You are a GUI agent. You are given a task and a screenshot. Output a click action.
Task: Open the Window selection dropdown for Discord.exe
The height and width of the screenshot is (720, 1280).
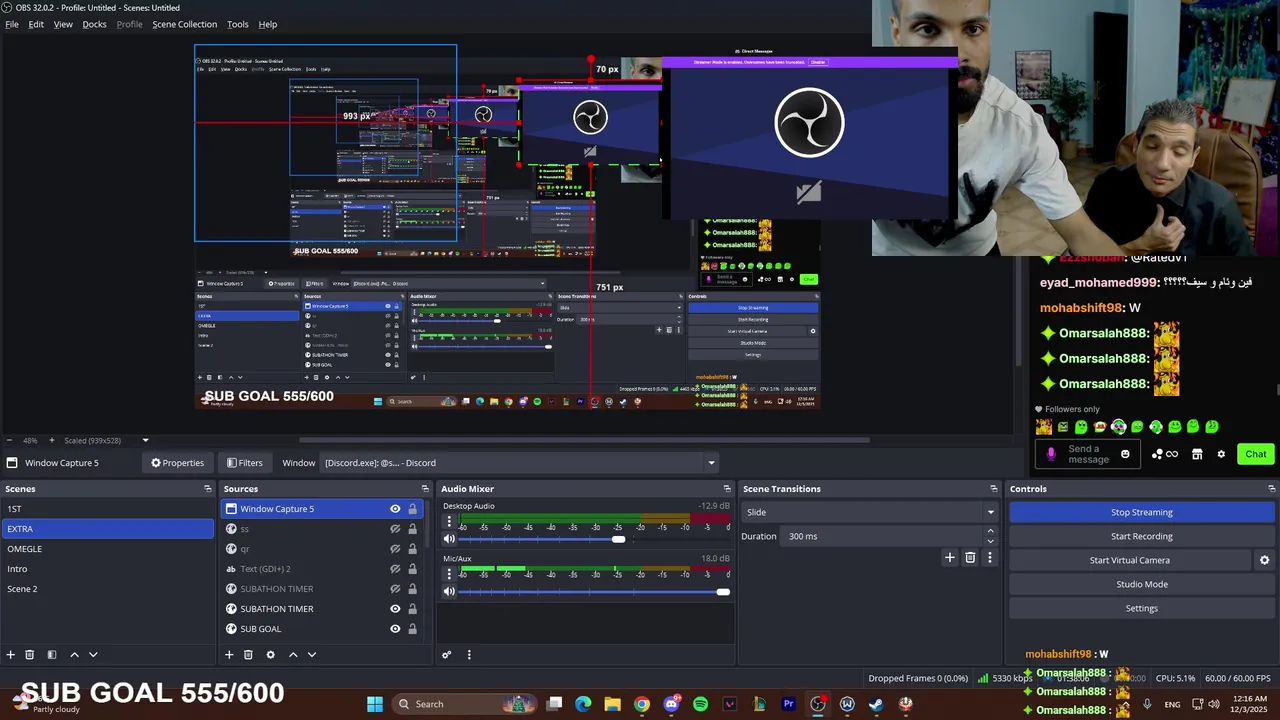pos(520,463)
